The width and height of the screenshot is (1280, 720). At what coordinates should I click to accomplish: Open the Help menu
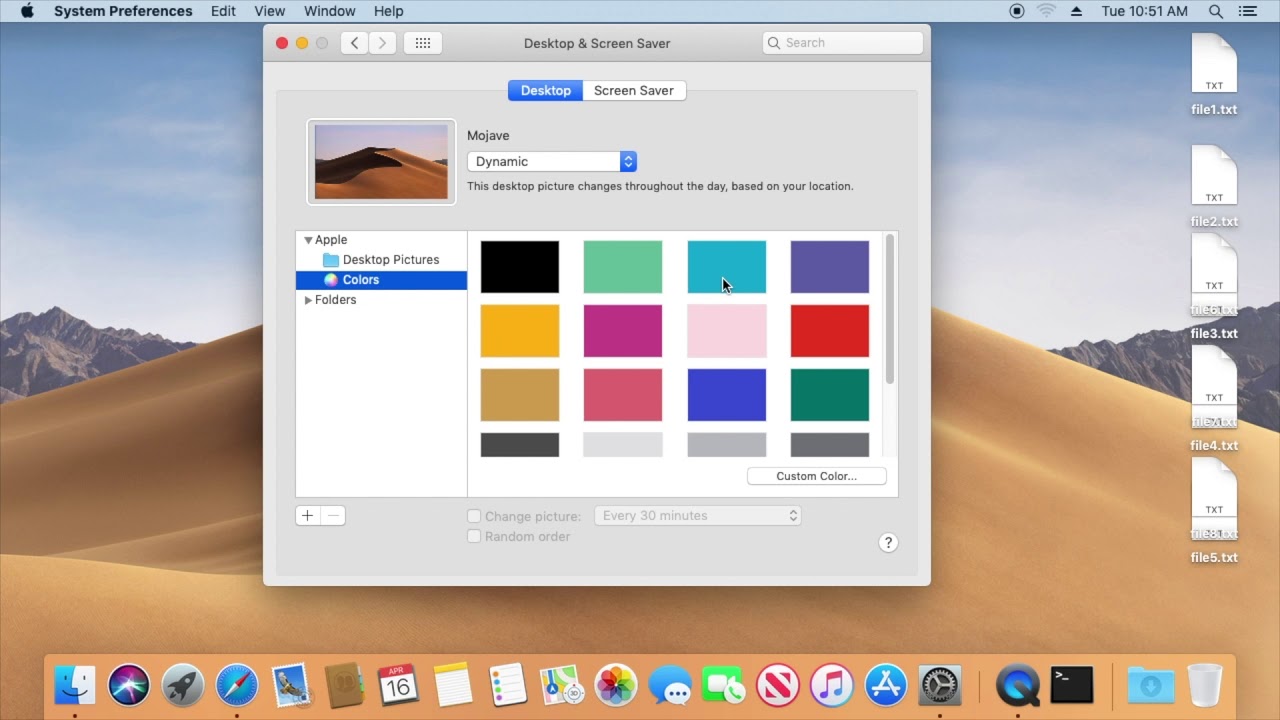[x=388, y=11]
